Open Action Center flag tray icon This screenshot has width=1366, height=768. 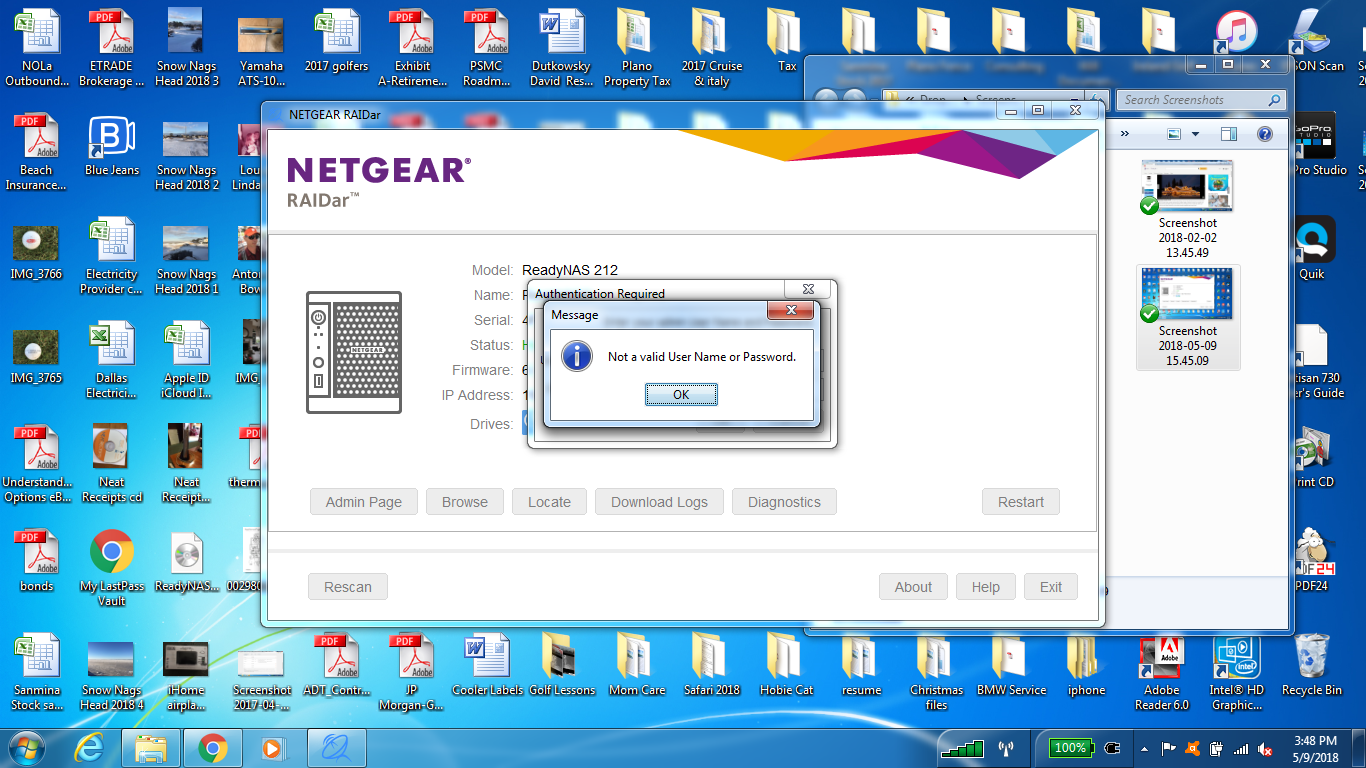1167,748
